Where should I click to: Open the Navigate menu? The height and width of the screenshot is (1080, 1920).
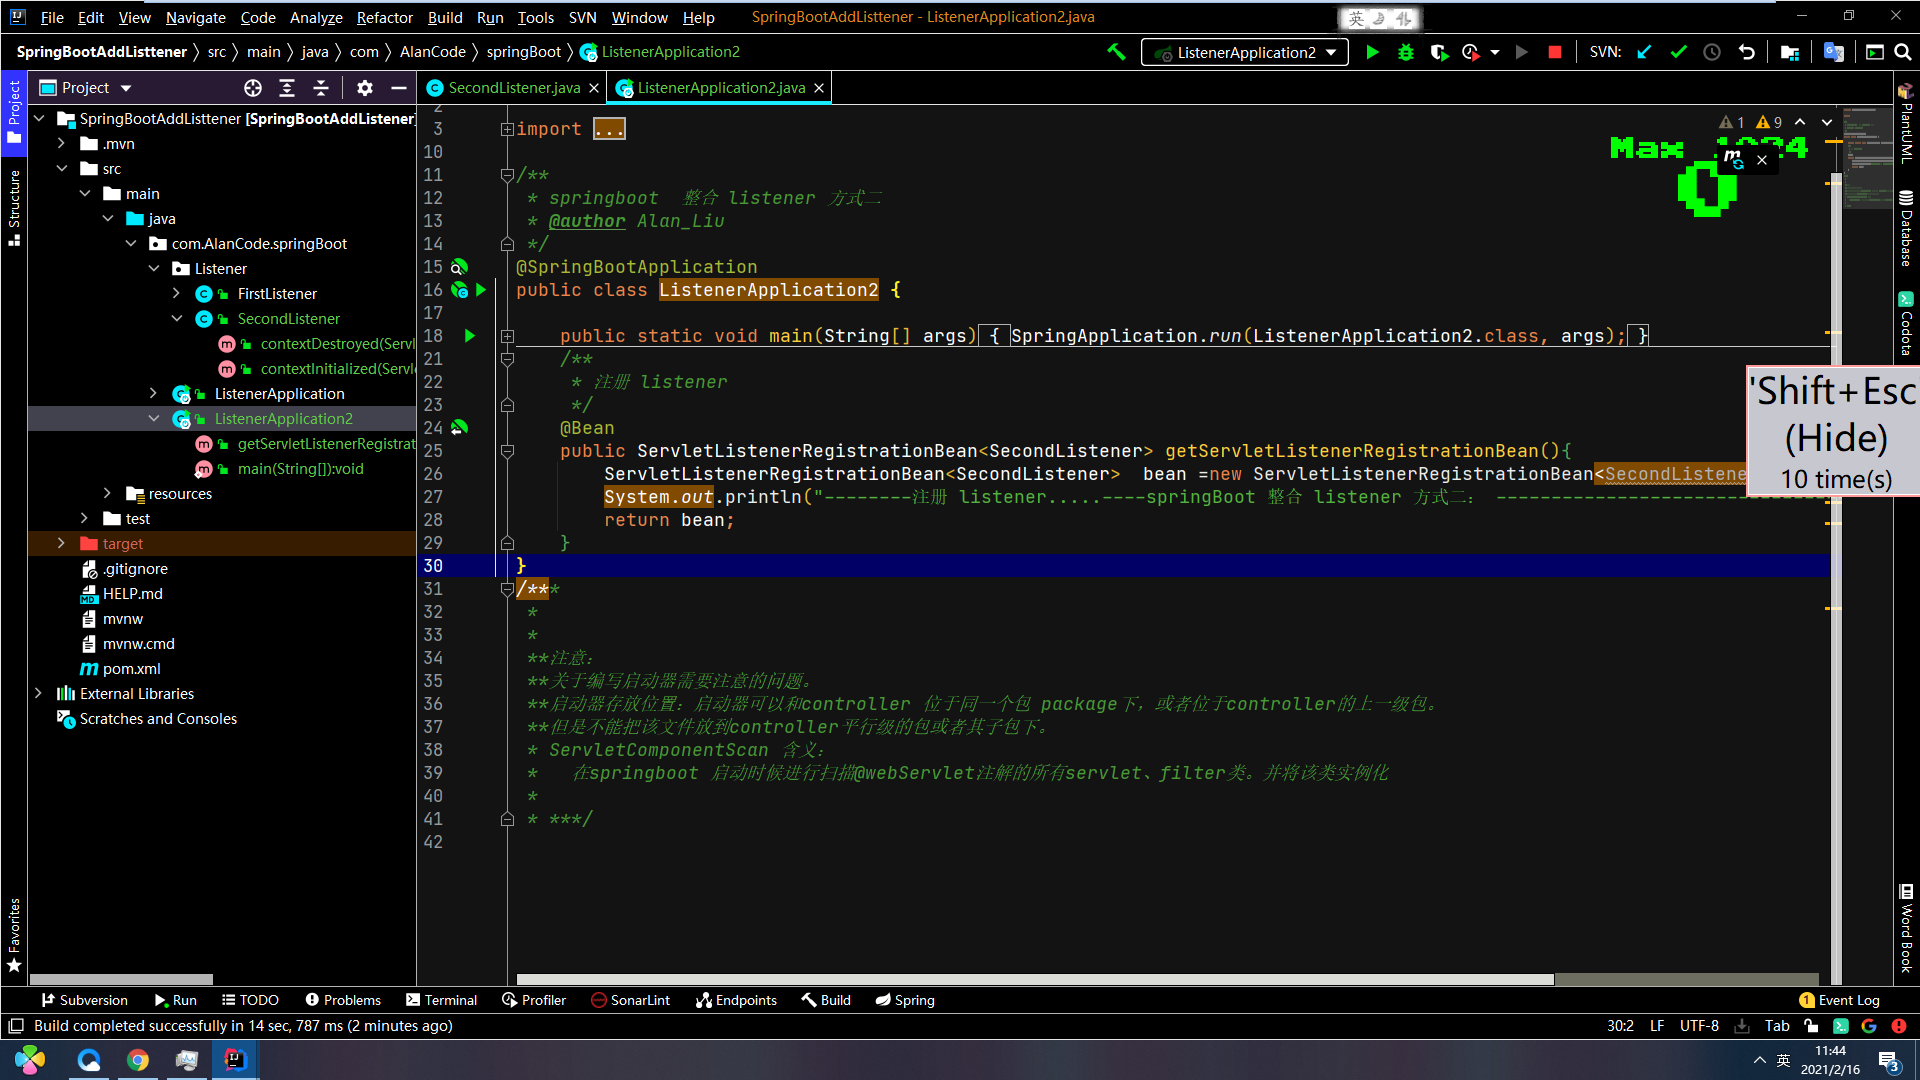click(195, 17)
